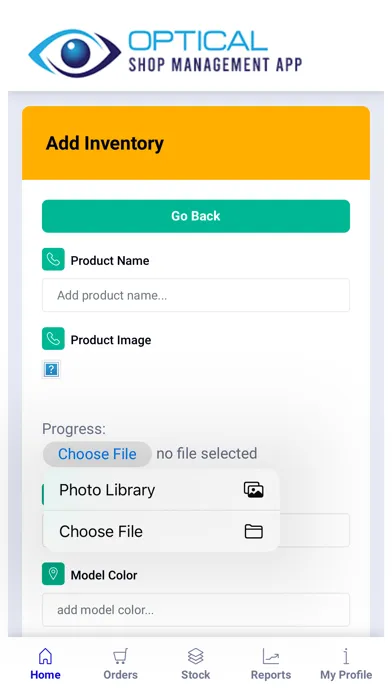Viewport: 392px width, 696px height.
Task: Click the blue Choose File upload button
Action: (x=97, y=454)
